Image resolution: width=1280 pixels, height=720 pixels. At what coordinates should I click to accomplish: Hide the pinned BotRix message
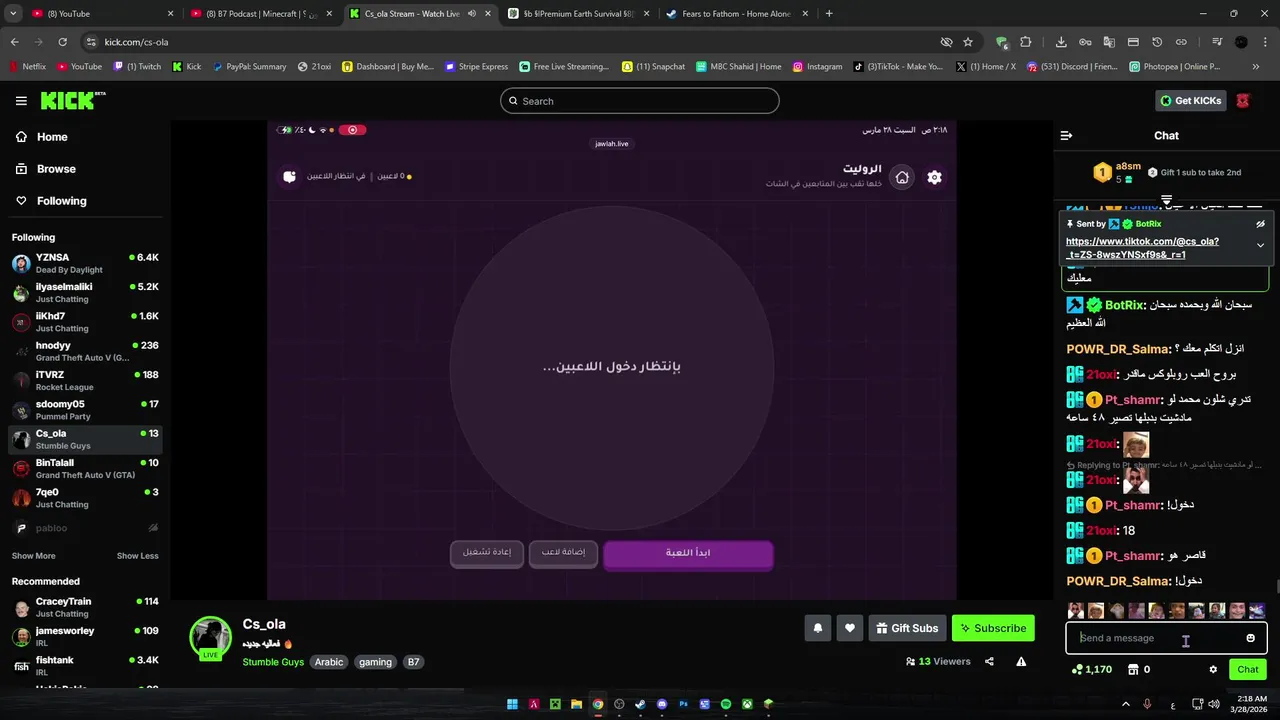point(1260,224)
